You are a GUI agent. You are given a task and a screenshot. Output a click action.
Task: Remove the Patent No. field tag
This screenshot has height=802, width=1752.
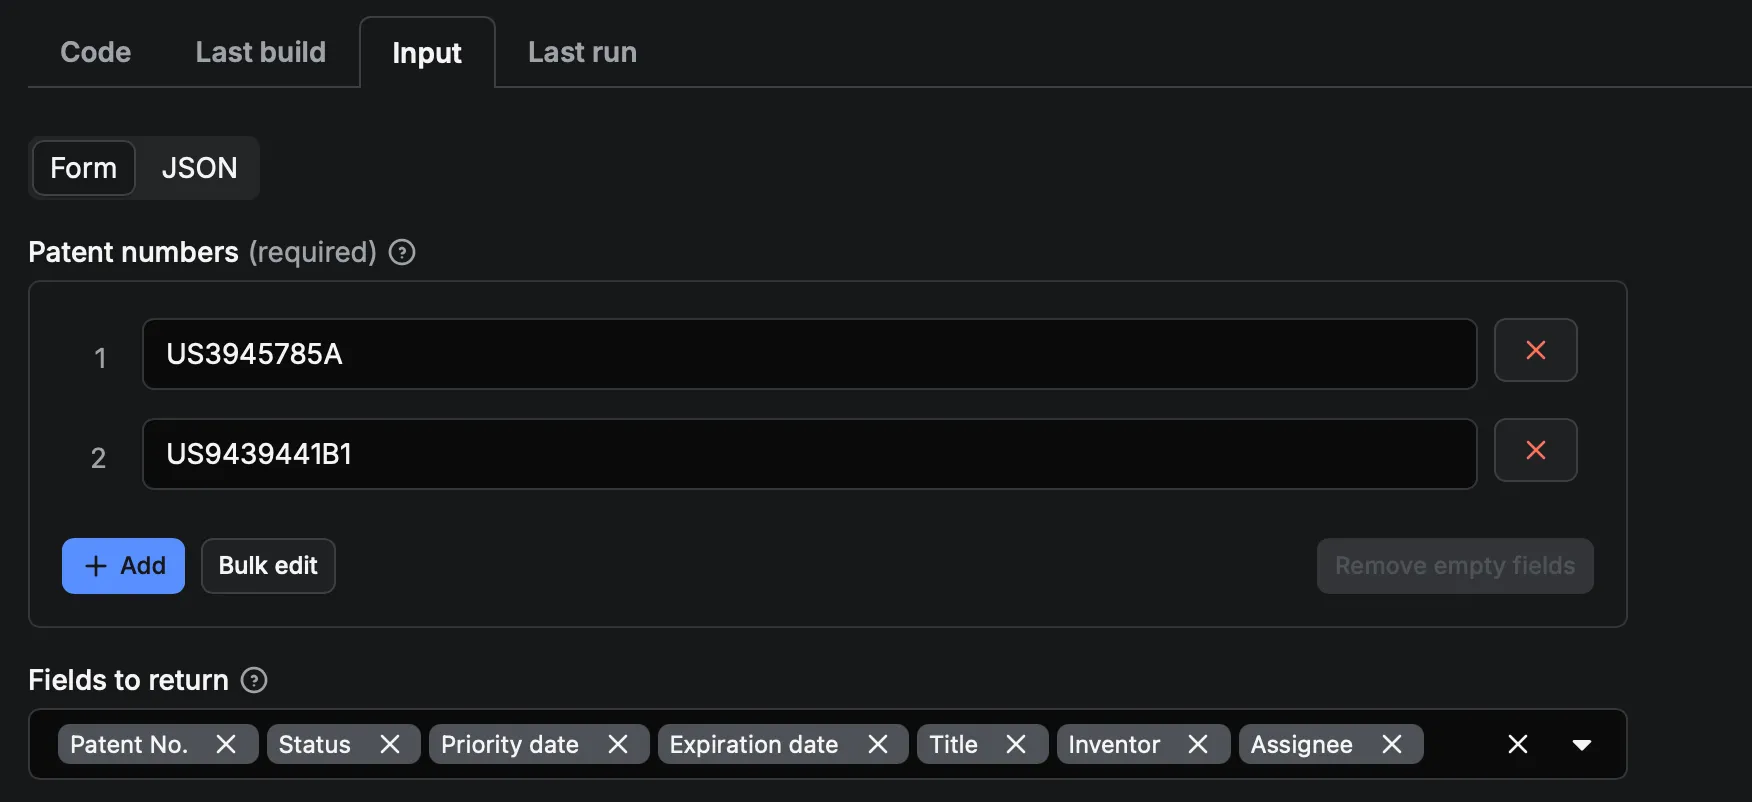click(x=226, y=744)
